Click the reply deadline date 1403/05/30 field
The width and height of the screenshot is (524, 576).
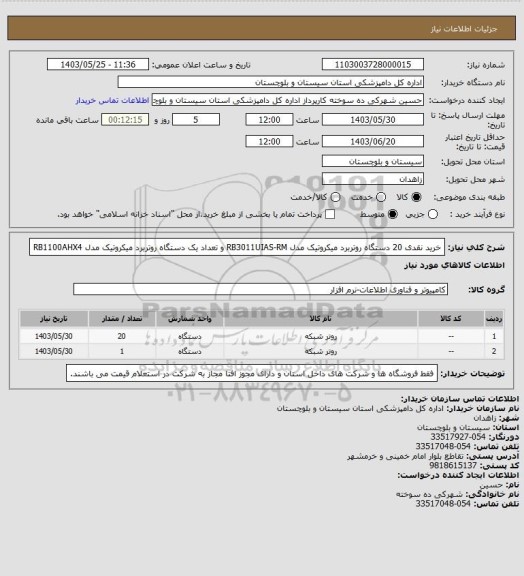coord(373,120)
